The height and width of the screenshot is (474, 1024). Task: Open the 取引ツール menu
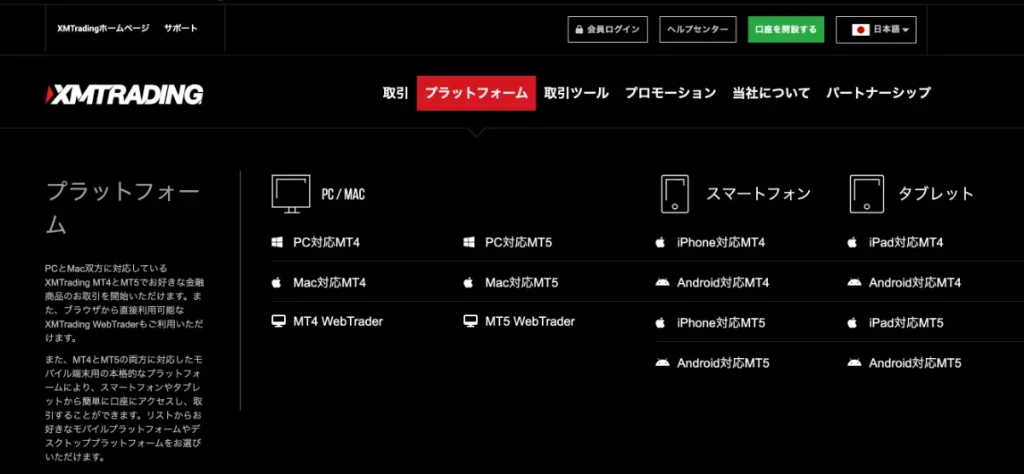576,93
